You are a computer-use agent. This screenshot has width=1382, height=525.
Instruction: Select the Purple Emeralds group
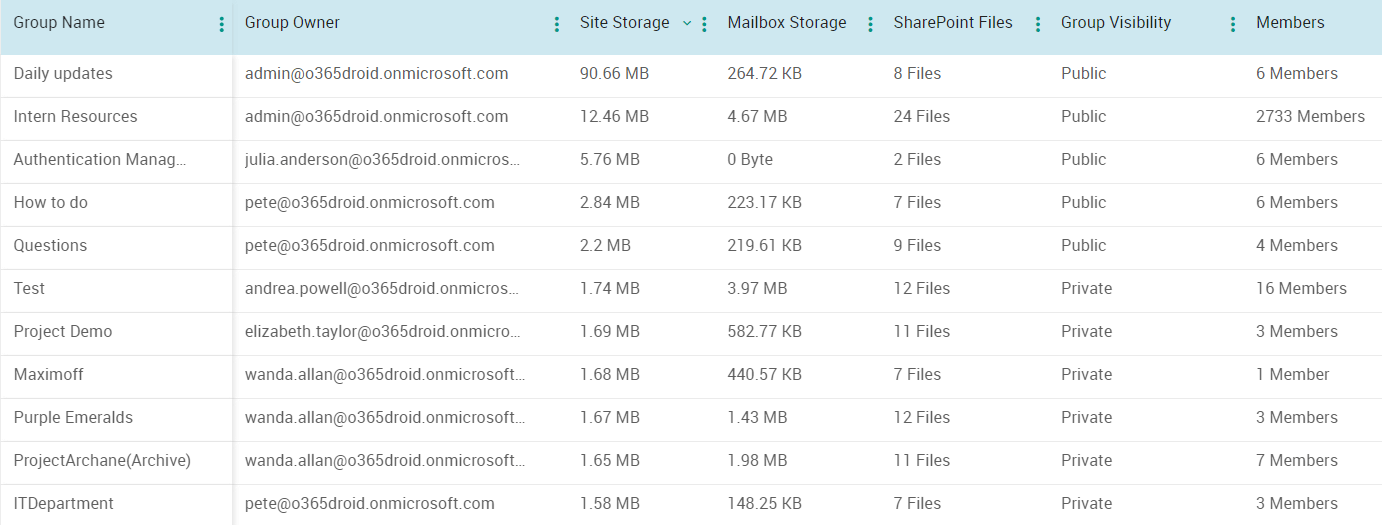73,418
